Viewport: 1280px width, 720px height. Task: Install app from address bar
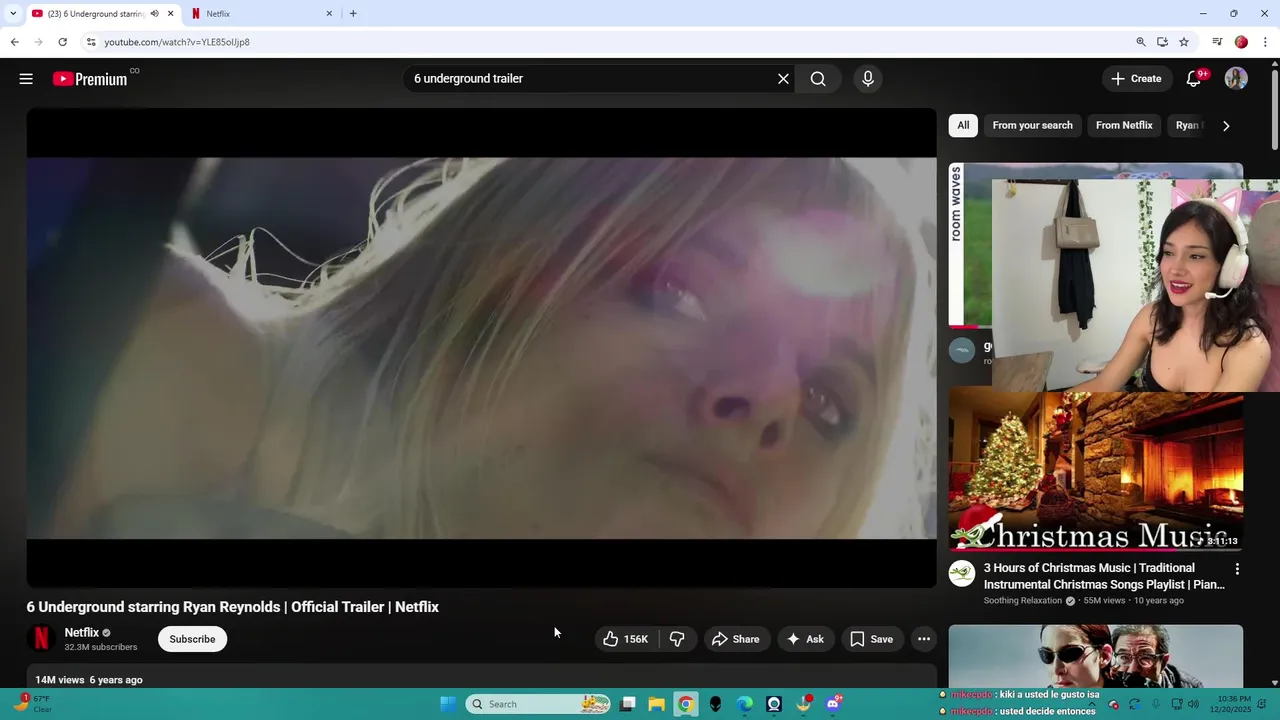click(x=1162, y=42)
